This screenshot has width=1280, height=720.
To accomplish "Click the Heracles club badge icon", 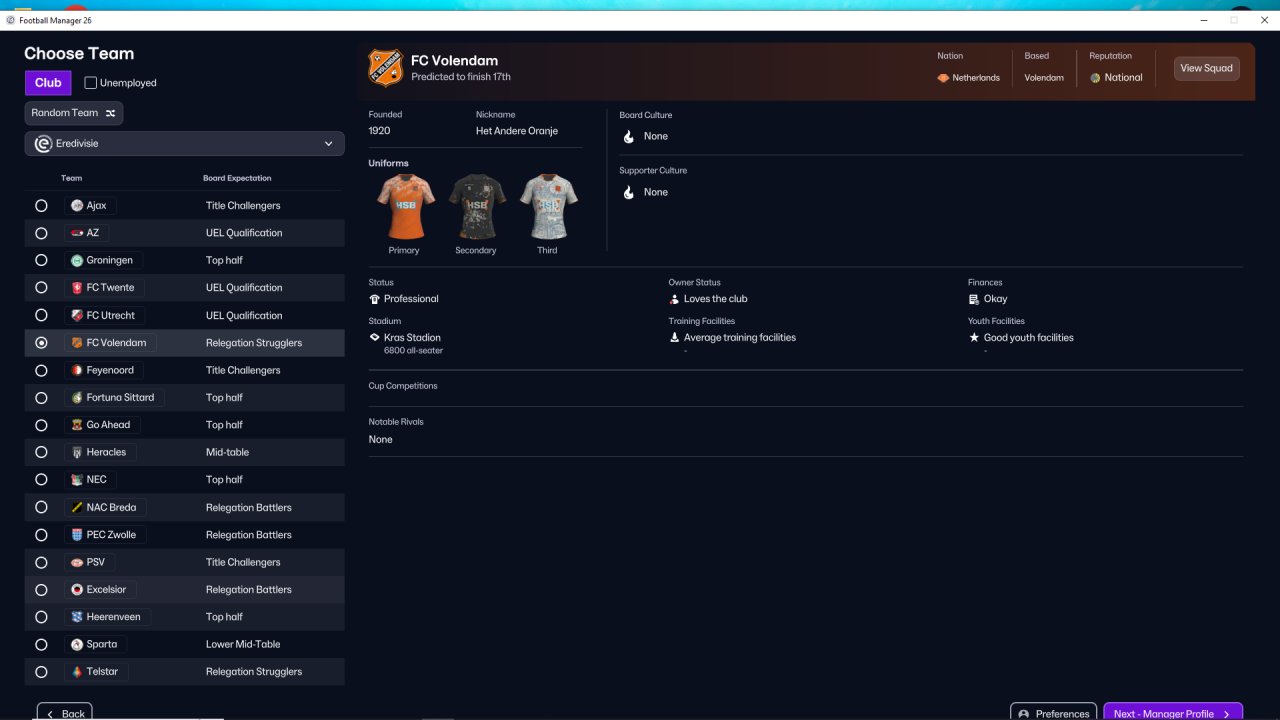I will (77, 452).
